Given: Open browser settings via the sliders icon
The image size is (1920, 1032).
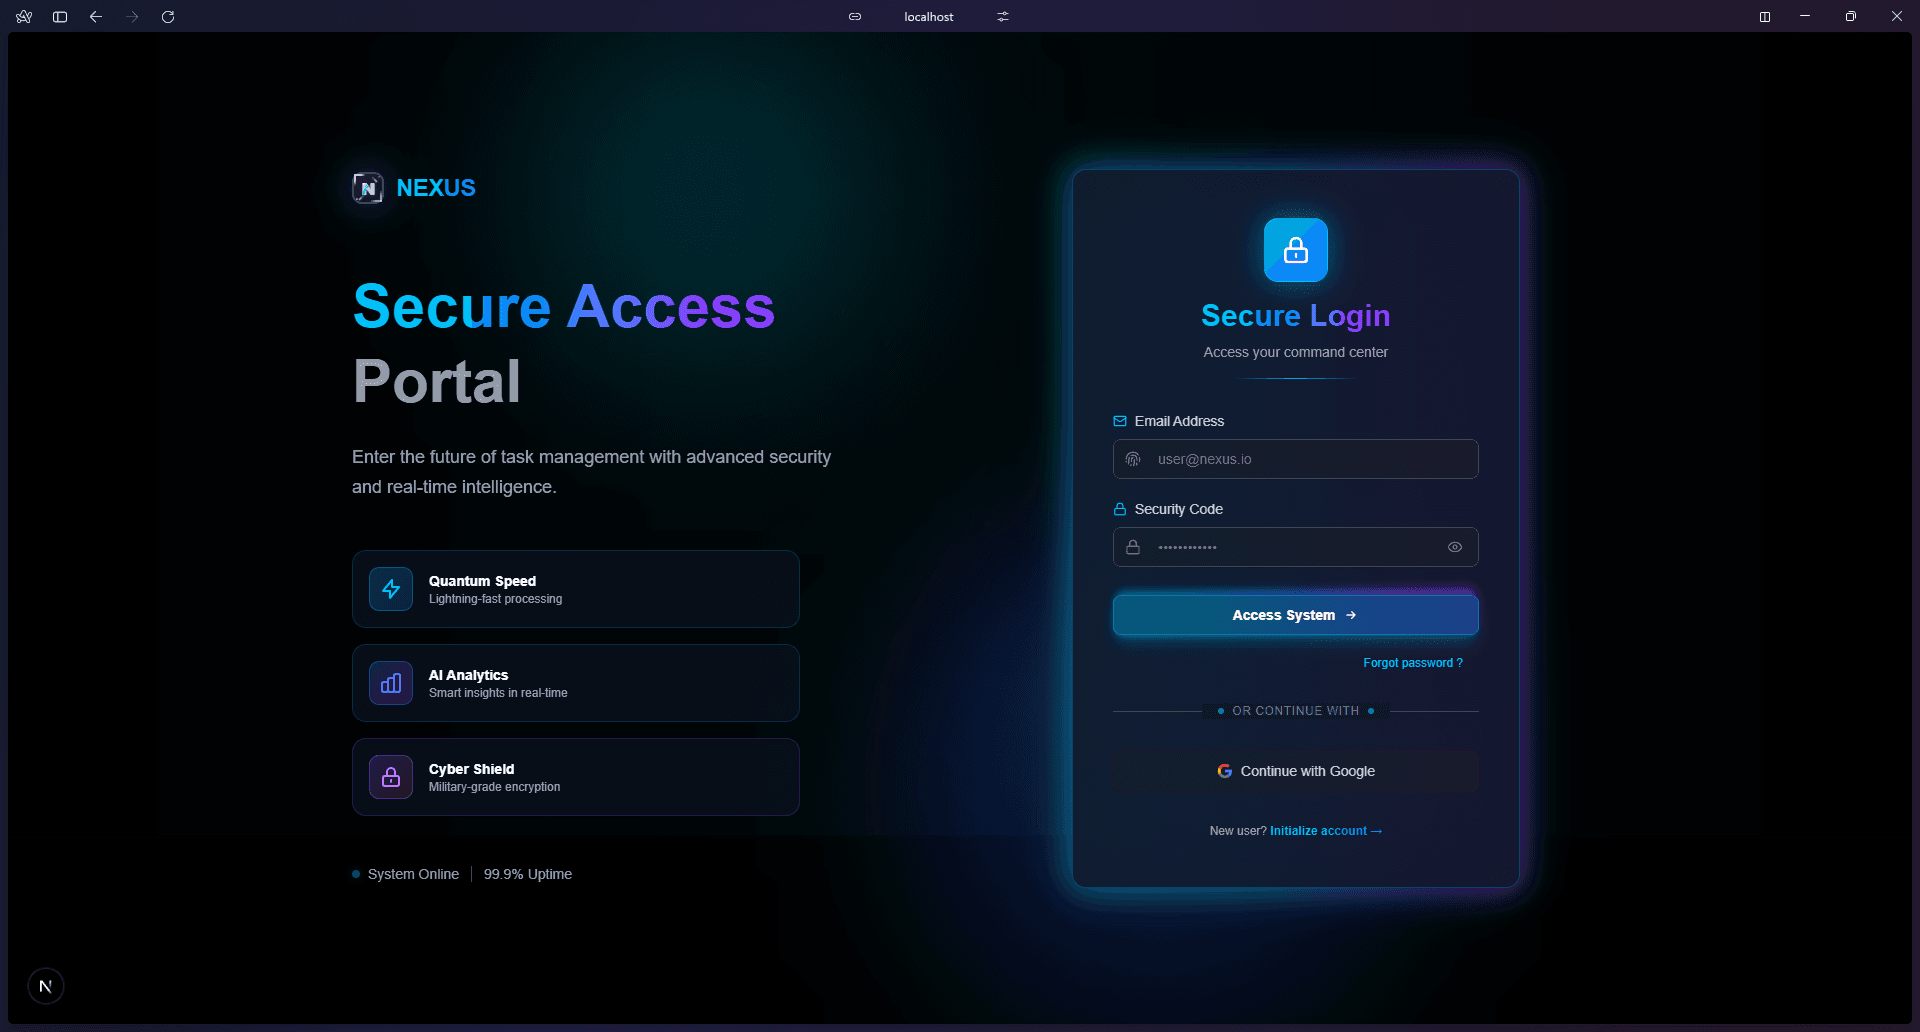Looking at the screenshot, I should pos(1002,17).
